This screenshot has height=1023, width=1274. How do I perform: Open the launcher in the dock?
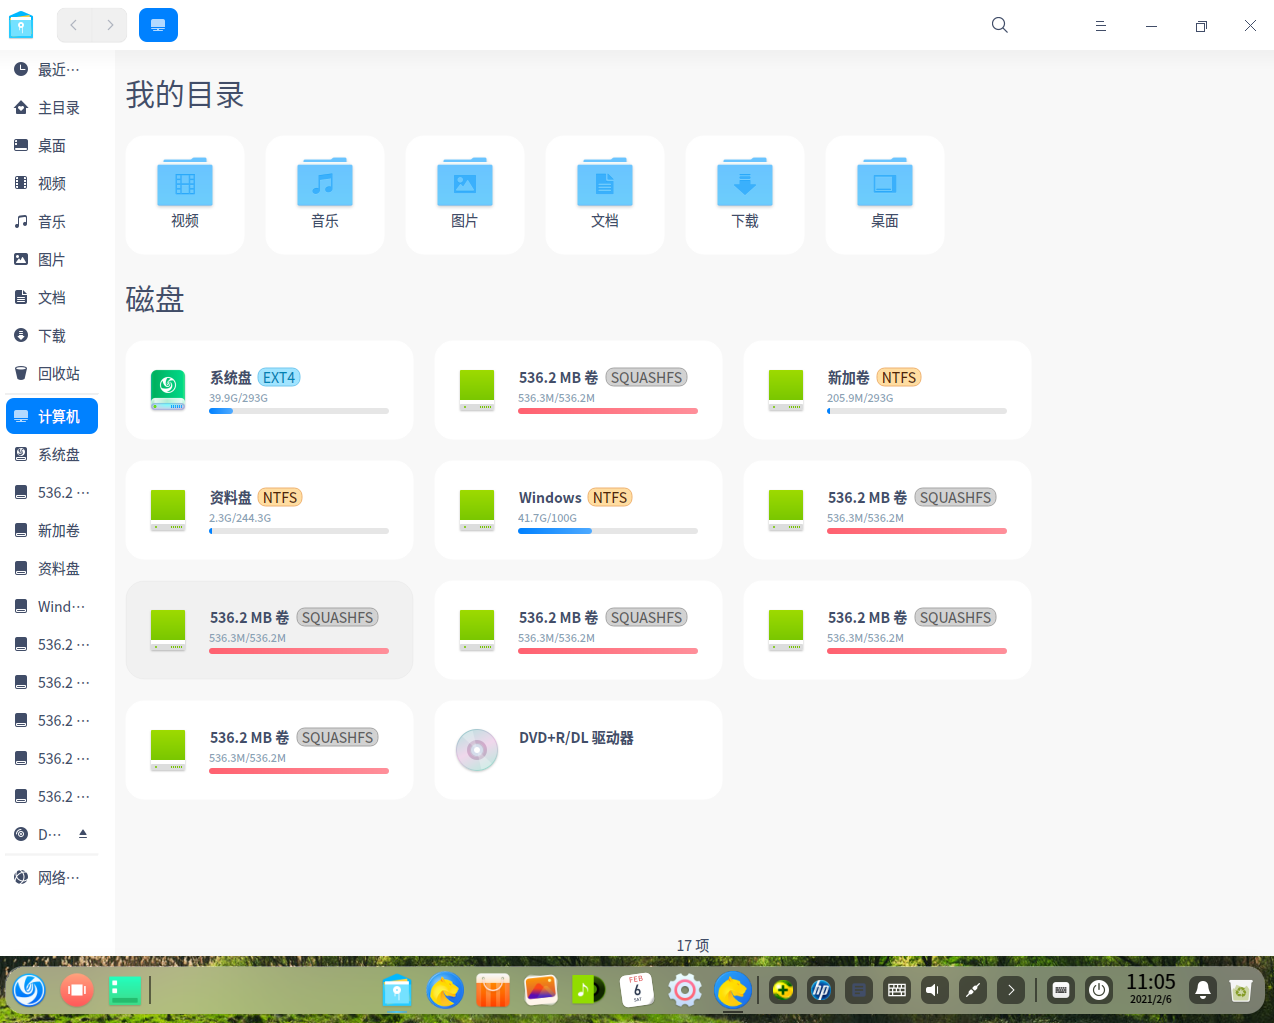point(29,990)
